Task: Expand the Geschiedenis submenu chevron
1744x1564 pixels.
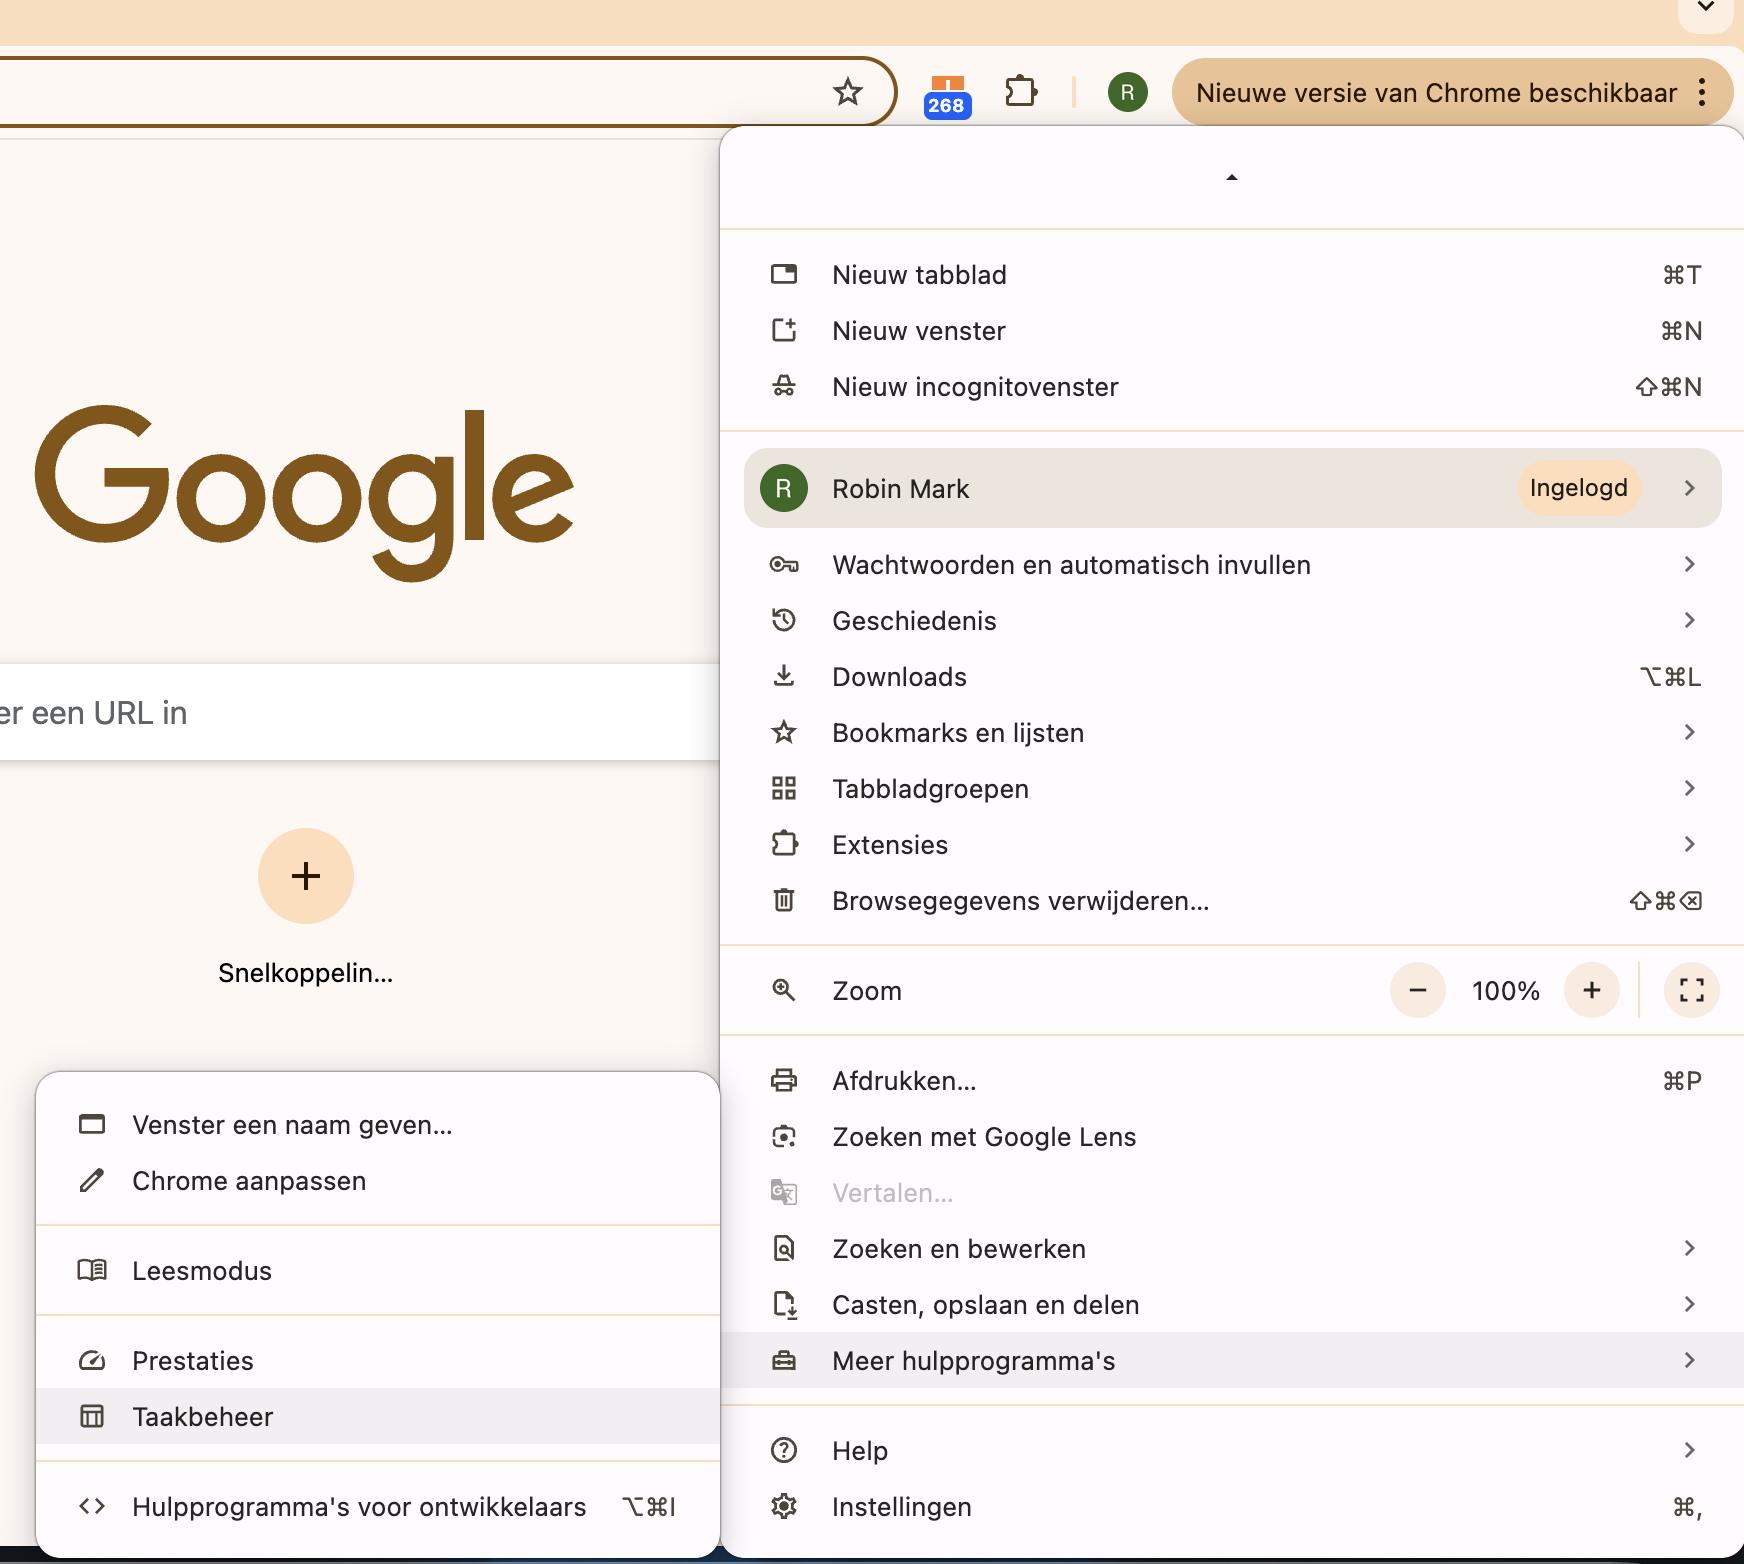Action: 1689,620
